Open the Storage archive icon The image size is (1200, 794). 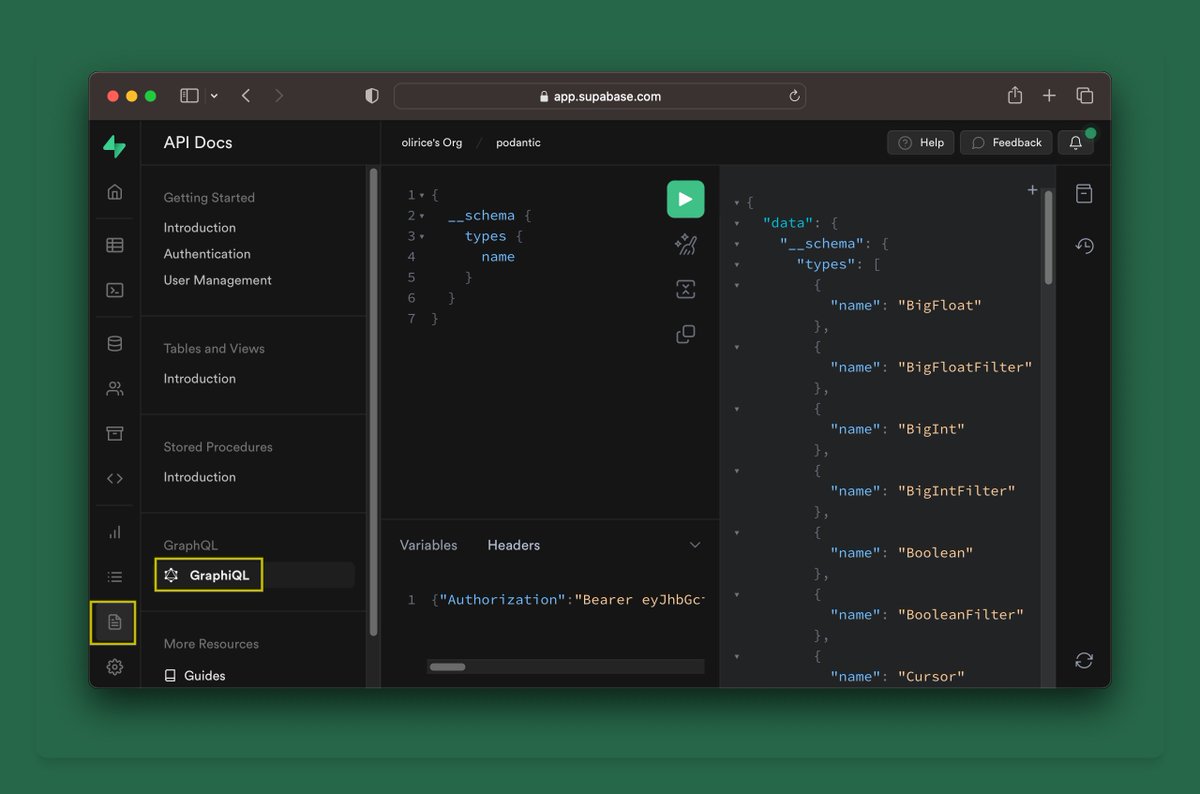[x=115, y=433]
